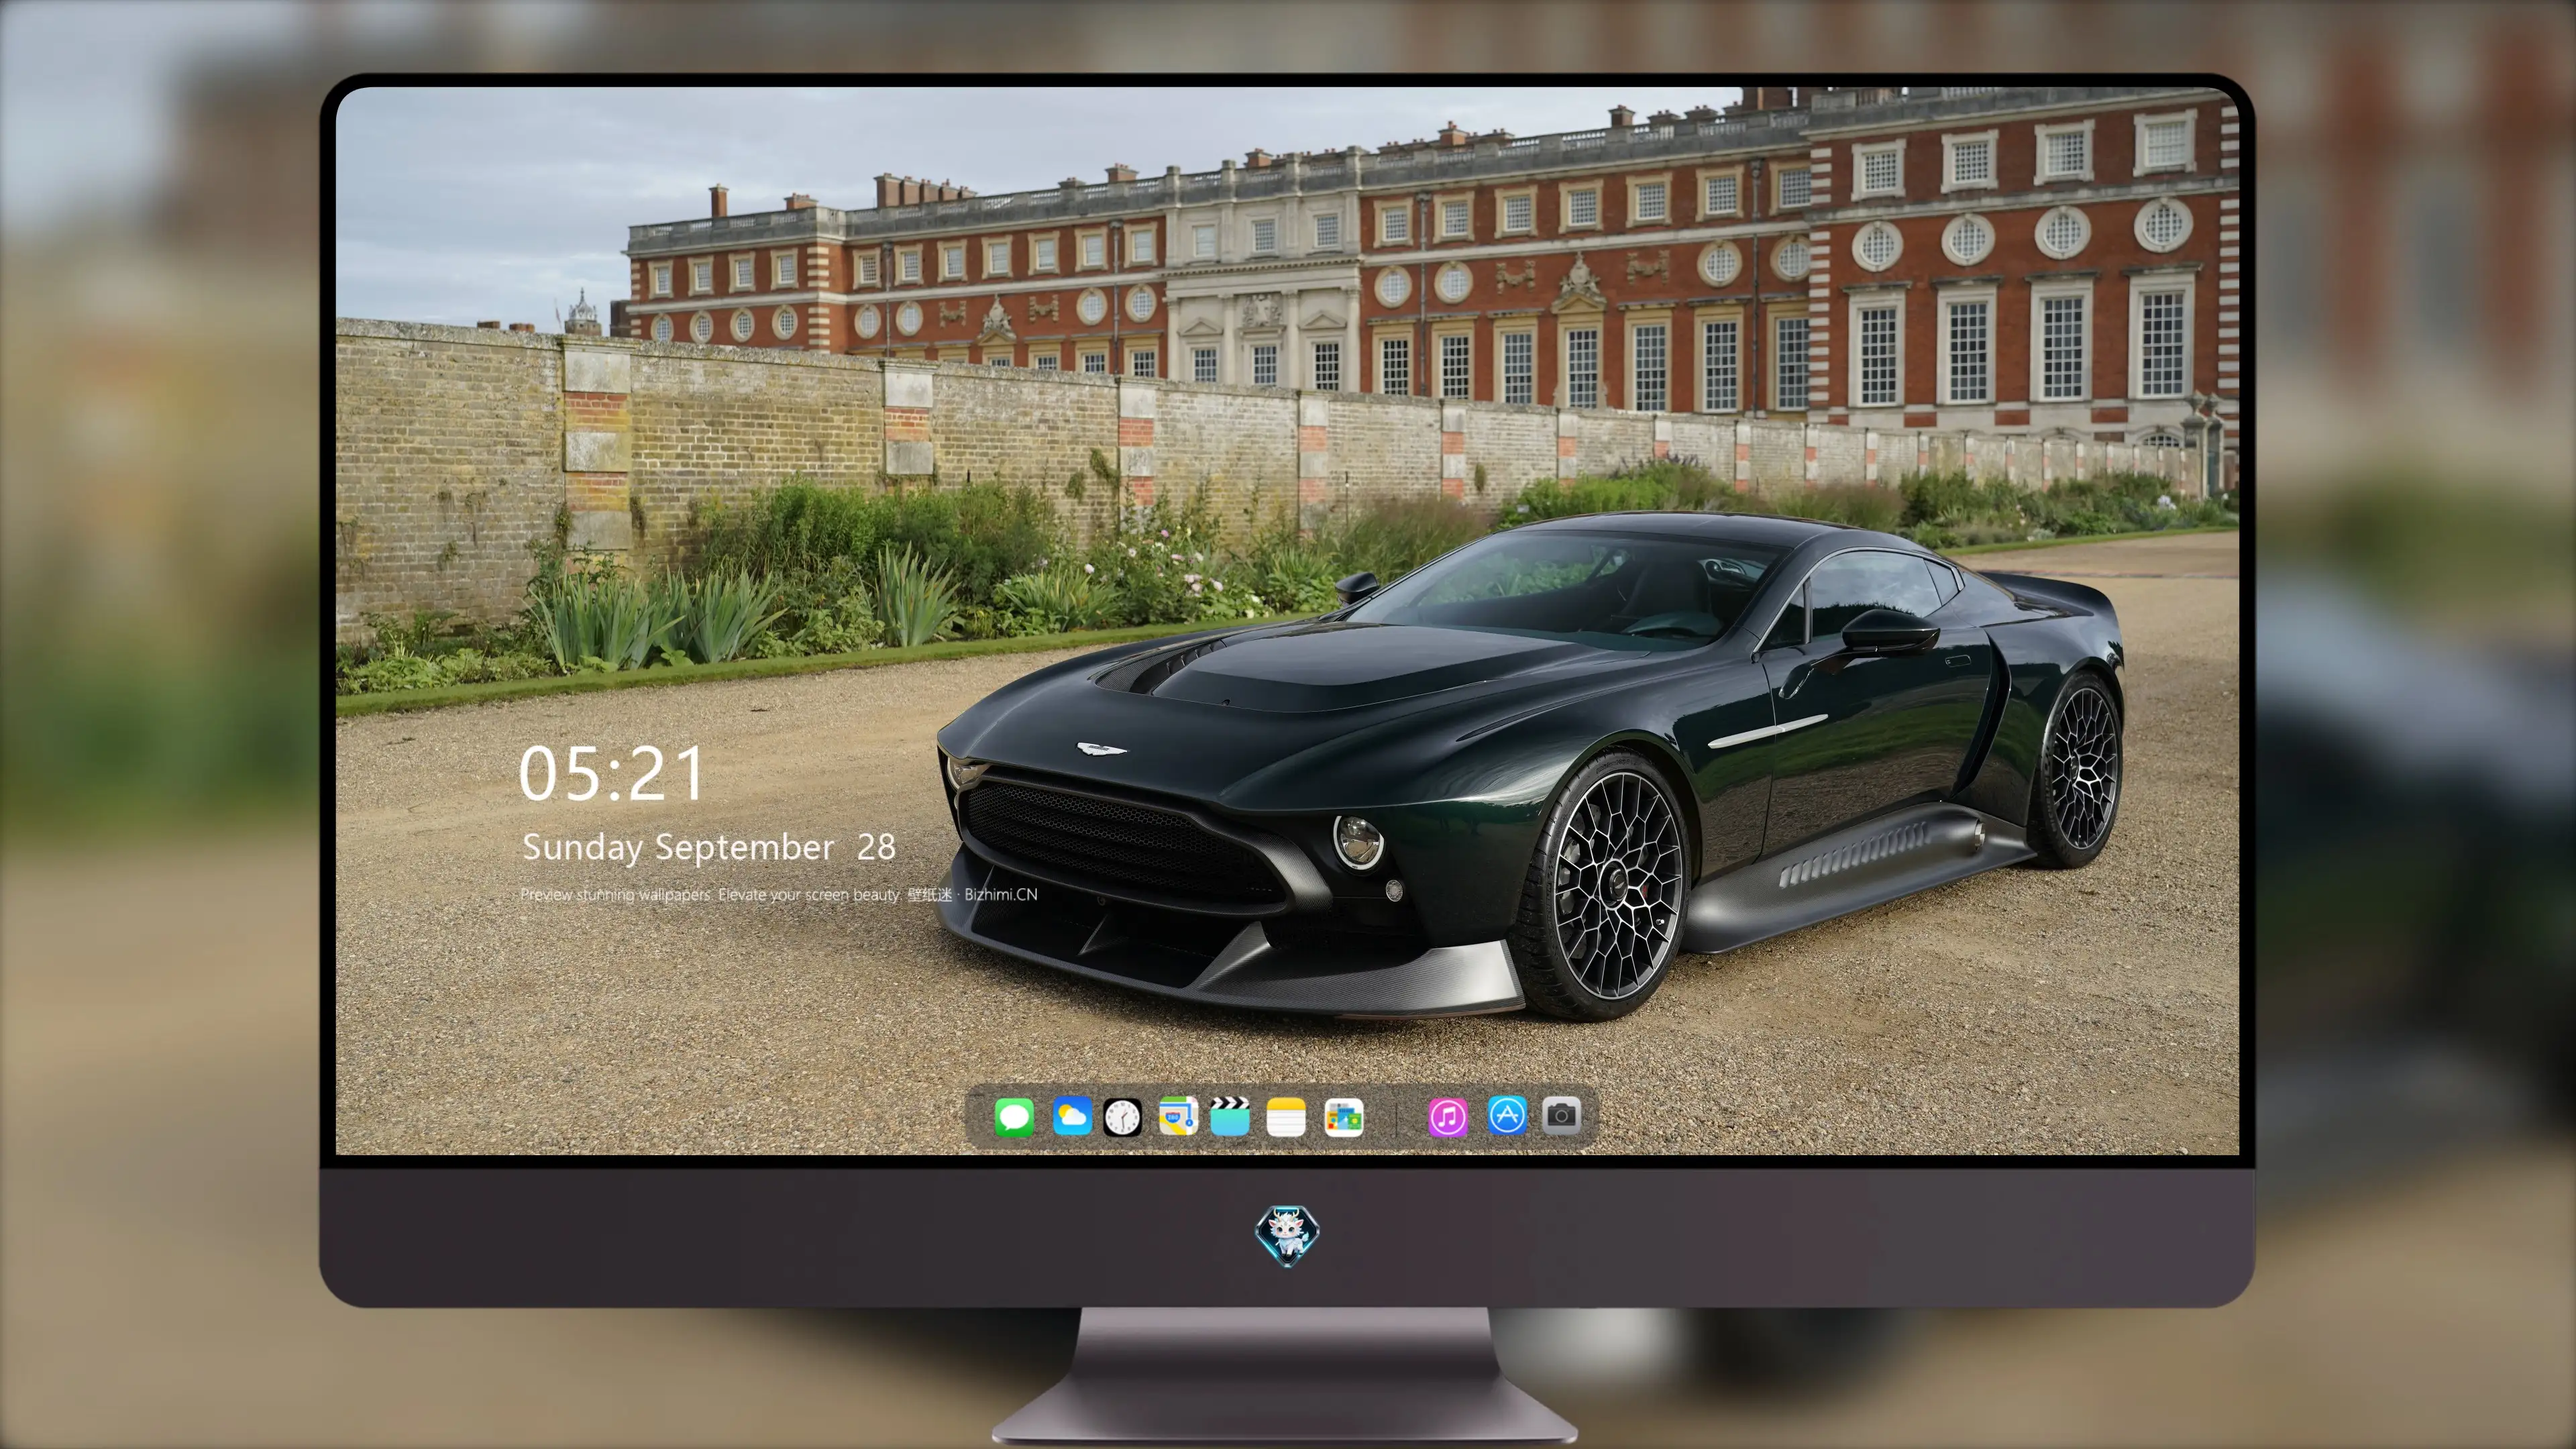Image resolution: width=2576 pixels, height=1449 pixels.
Task: Launch the Videos clapperboard app
Action: (x=1230, y=1116)
